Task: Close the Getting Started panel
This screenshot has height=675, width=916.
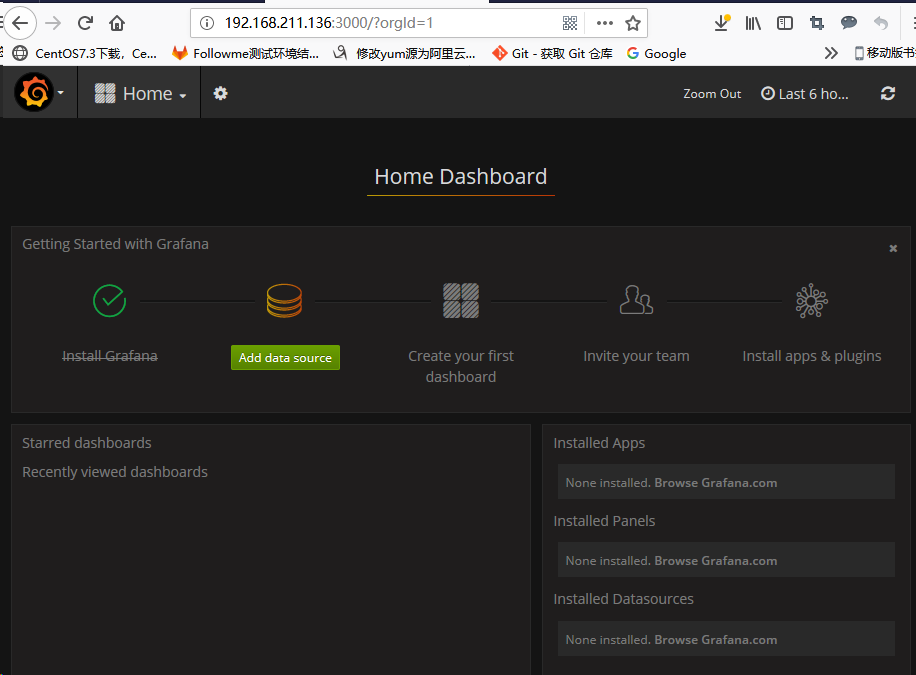Action: click(893, 248)
